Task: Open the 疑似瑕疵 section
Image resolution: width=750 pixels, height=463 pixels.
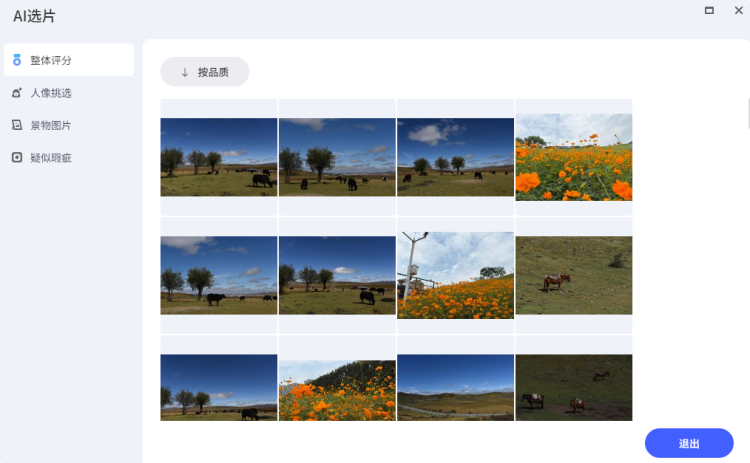Action: (69, 157)
